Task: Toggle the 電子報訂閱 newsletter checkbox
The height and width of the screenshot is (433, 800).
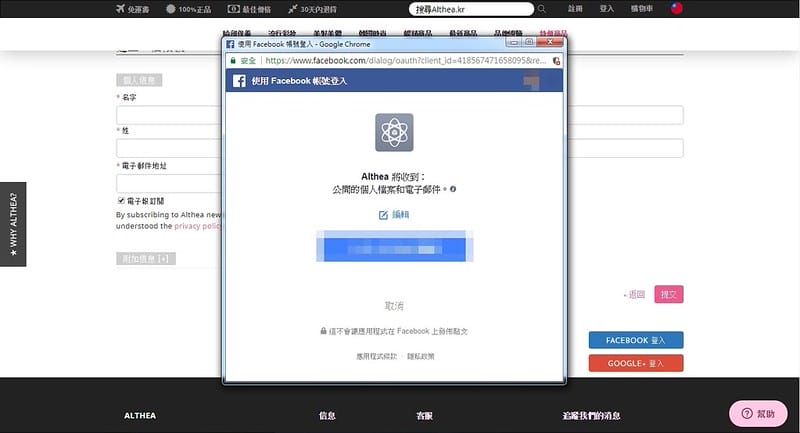Action: [x=121, y=200]
